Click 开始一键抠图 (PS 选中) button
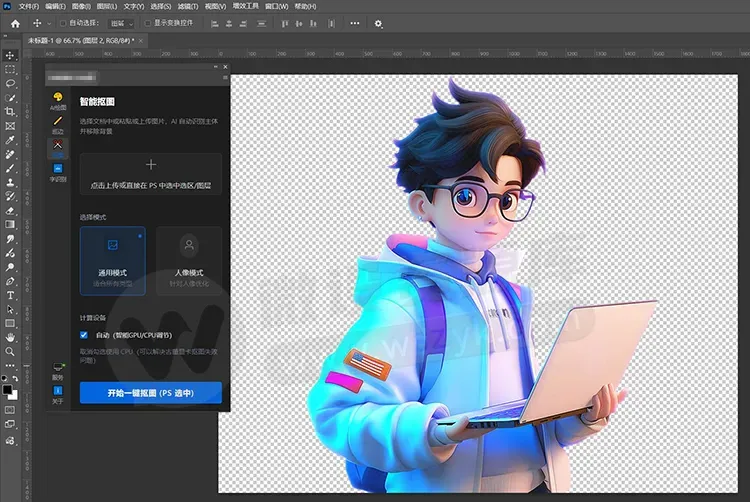The height and width of the screenshot is (502, 750). [x=151, y=393]
